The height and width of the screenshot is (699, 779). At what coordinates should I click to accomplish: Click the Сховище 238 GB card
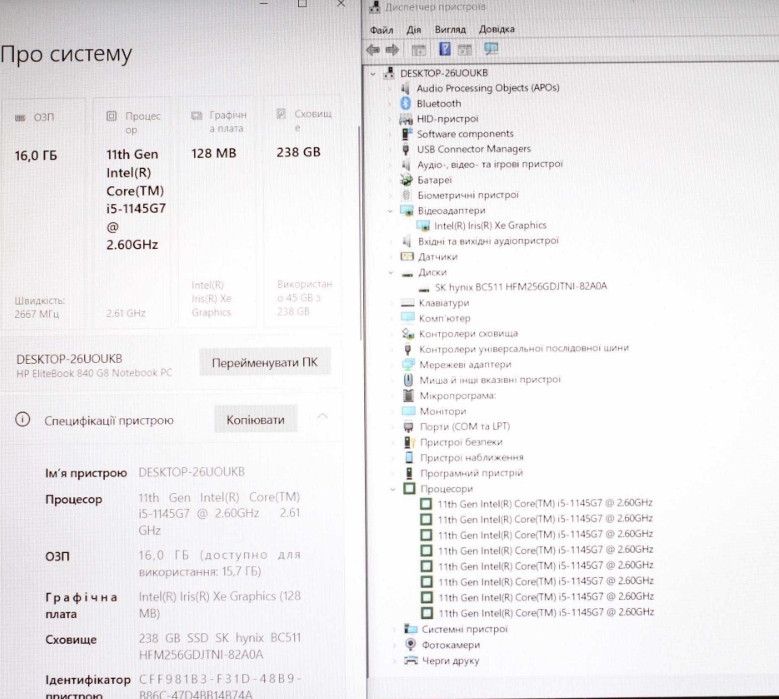pyautogui.click(x=303, y=212)
